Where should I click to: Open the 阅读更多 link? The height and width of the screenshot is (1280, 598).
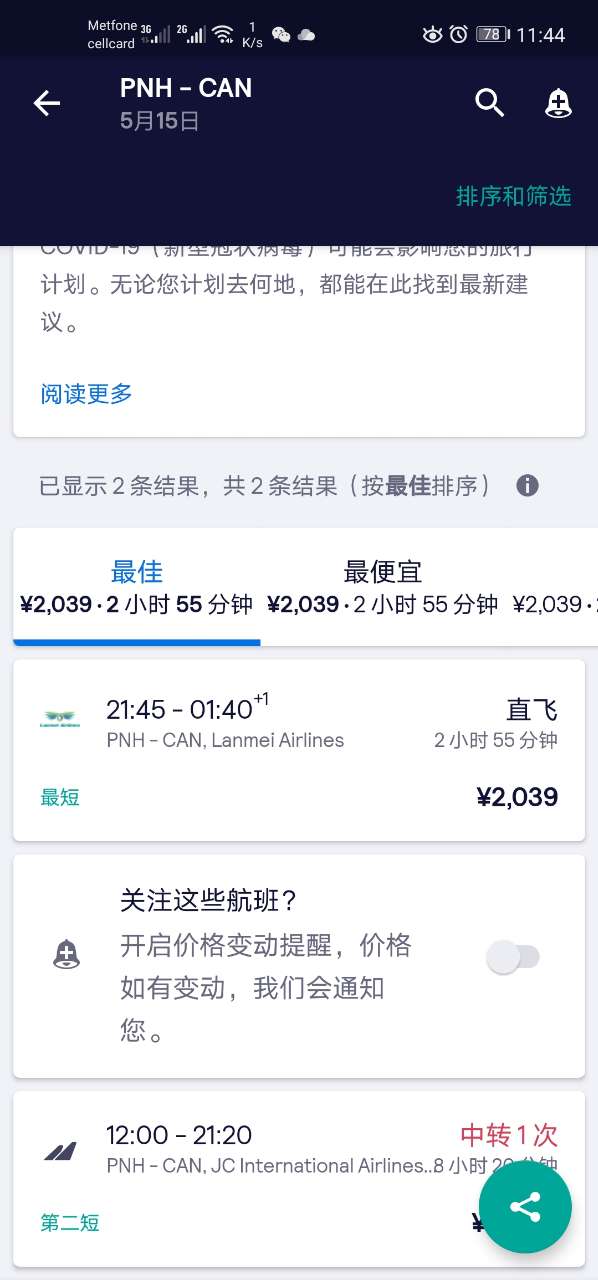point(87,393)
